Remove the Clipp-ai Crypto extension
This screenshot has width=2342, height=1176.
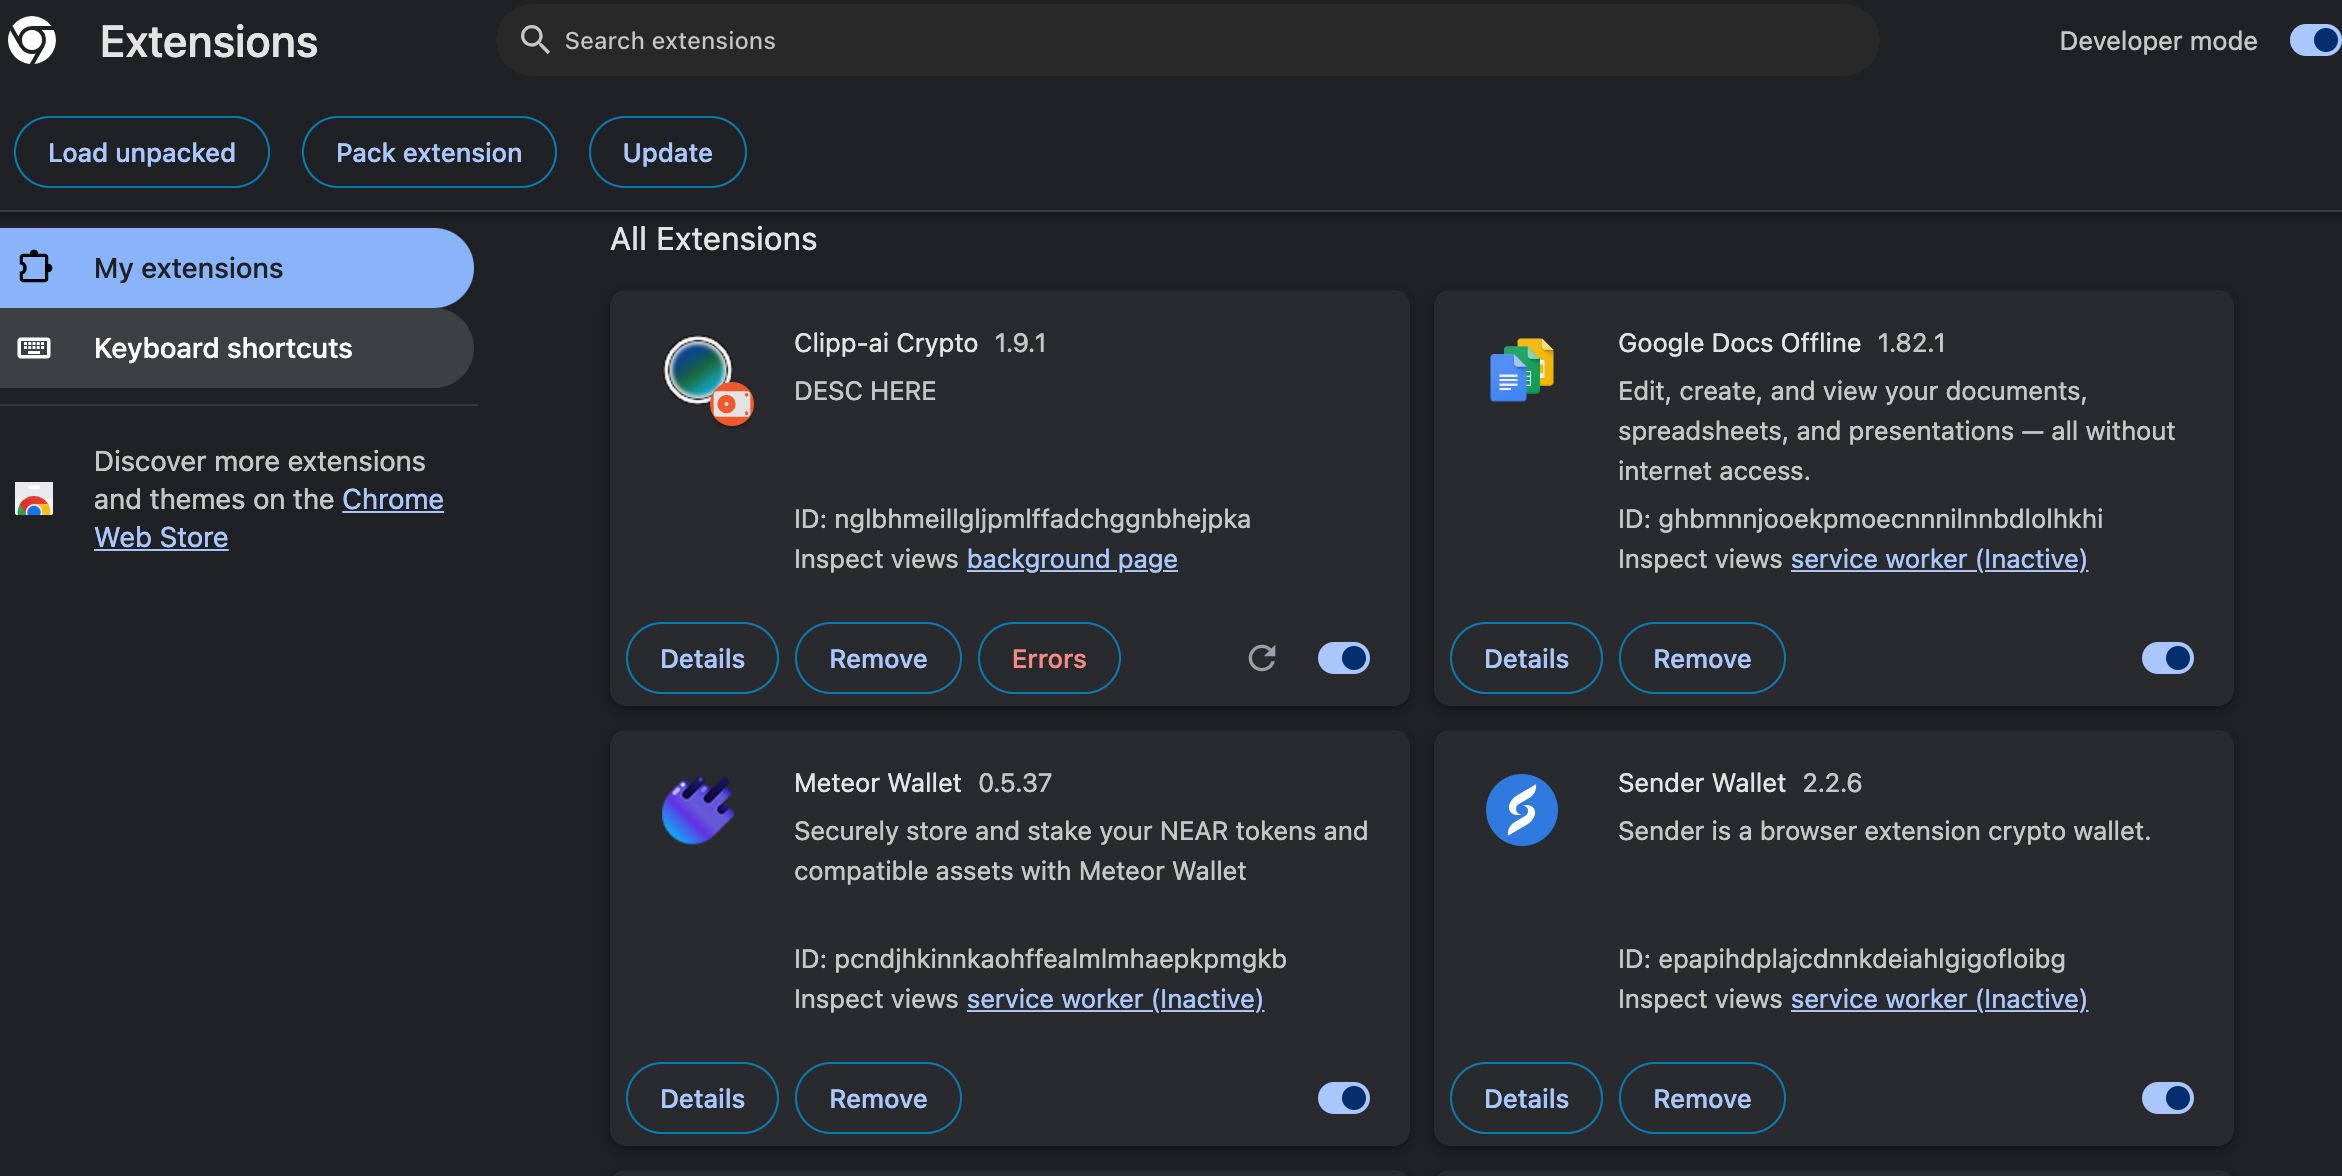pyautogui.click(x=878, y=658)
